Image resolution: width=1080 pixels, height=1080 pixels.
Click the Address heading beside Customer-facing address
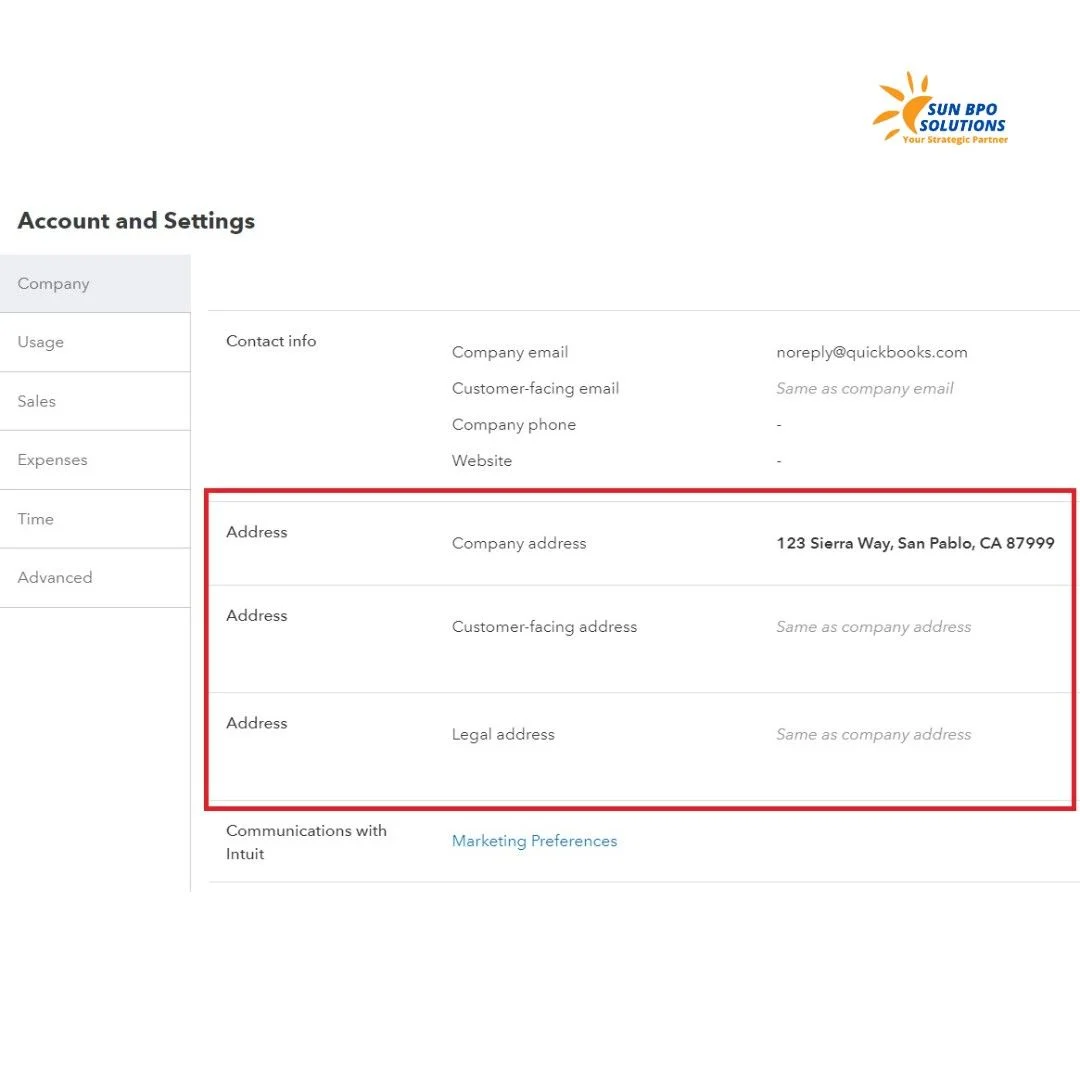pyautogui.click(x=256, y=615)
